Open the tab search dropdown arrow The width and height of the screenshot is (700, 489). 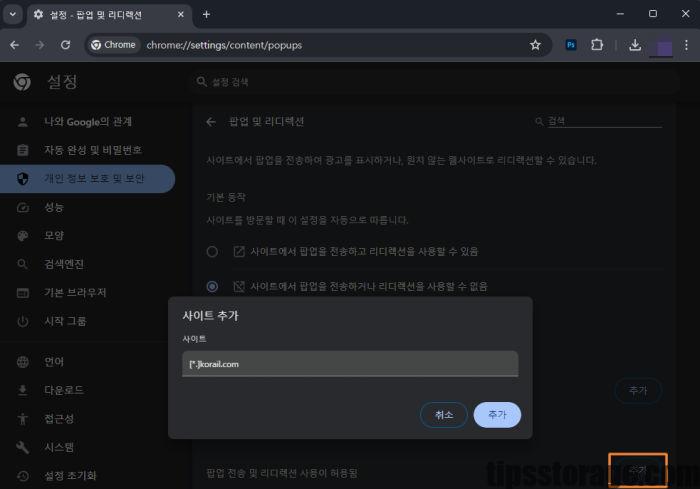click(12, 14)
